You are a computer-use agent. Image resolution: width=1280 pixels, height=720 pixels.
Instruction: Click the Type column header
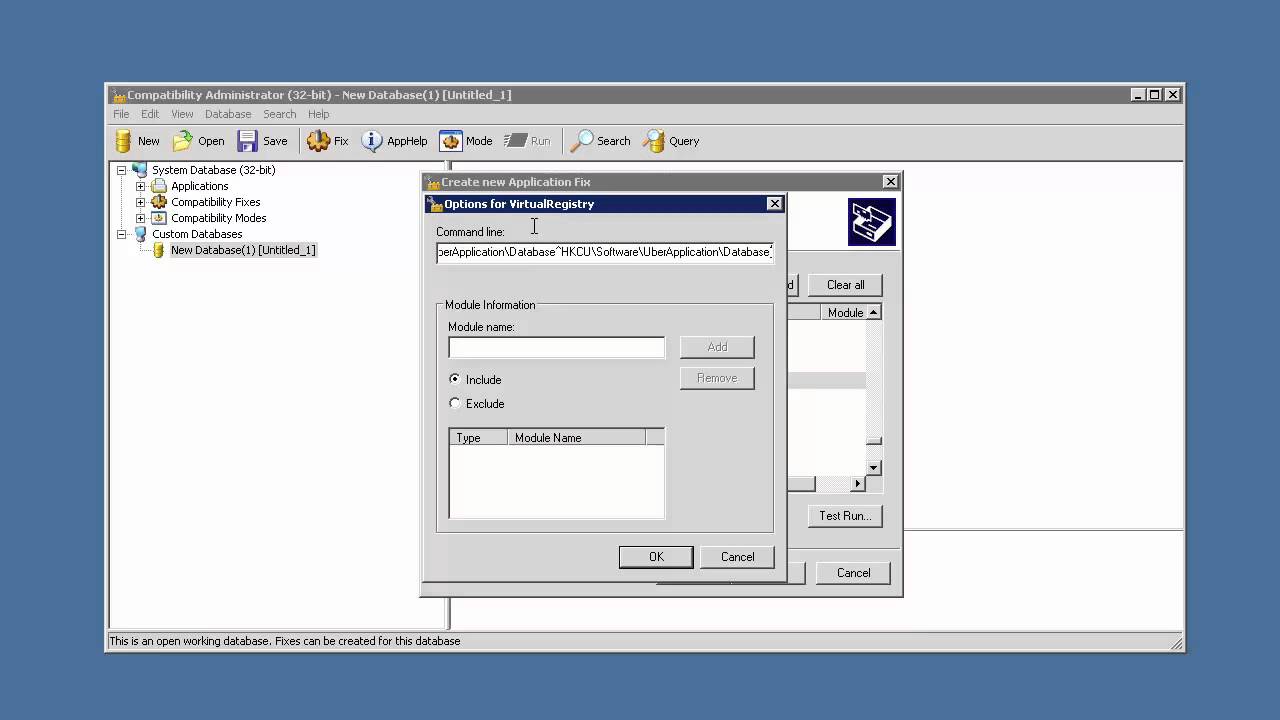tap(478, 438)
